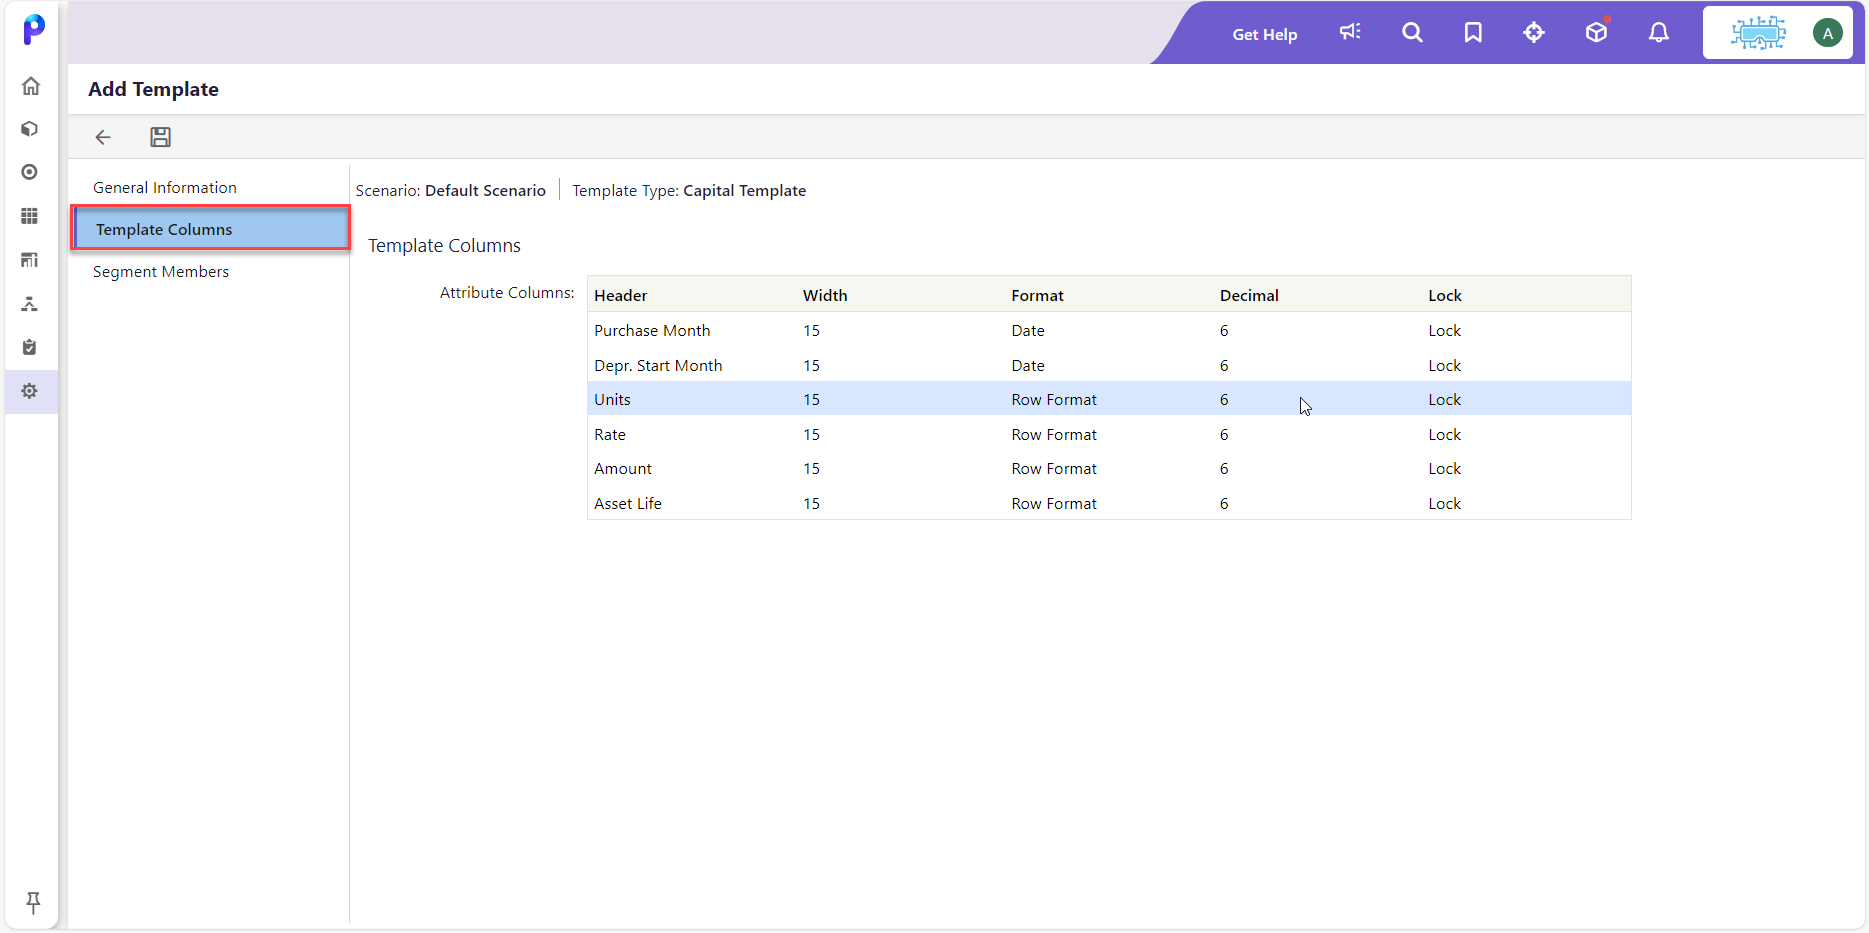Click the Width column heading

tap(825, 295)
